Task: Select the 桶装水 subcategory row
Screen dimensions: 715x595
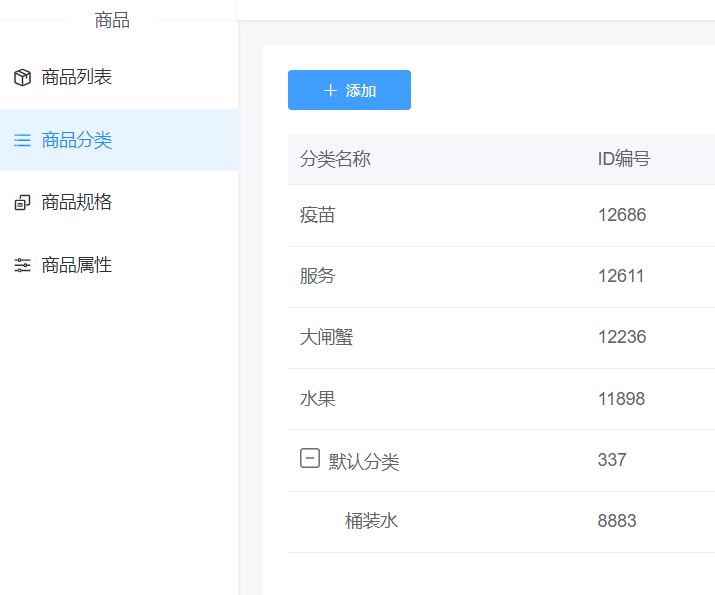Action: point(372,521)
